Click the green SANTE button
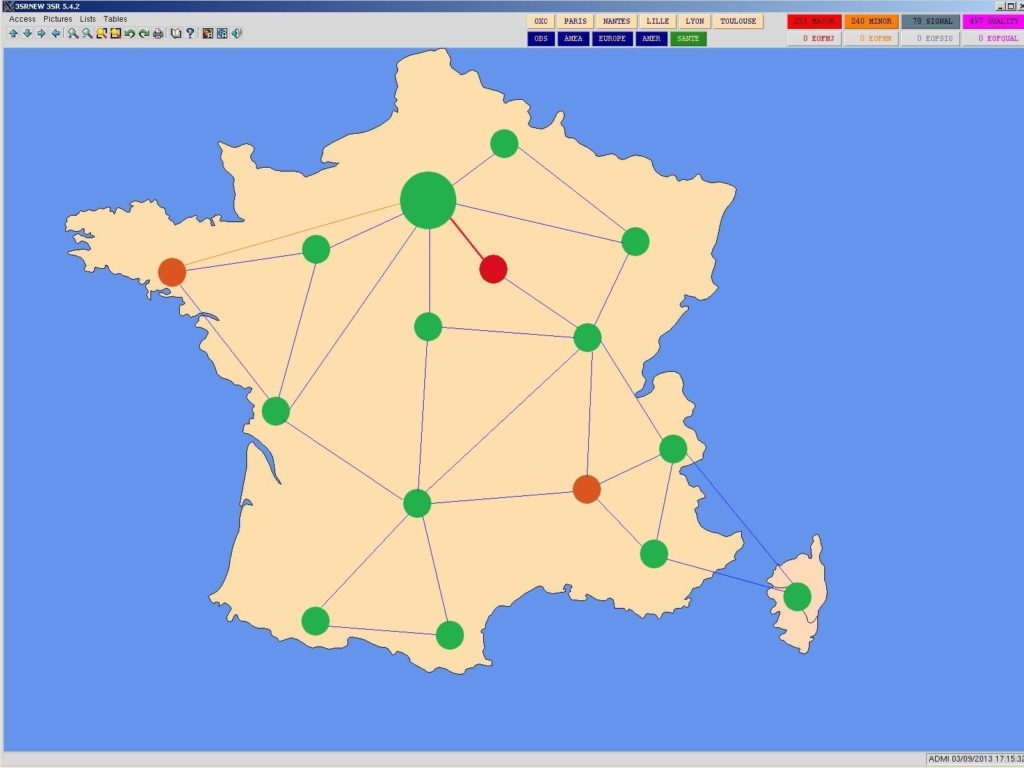Image resolution: width=1024 pixels, height=768 pixels. (688, 39)
